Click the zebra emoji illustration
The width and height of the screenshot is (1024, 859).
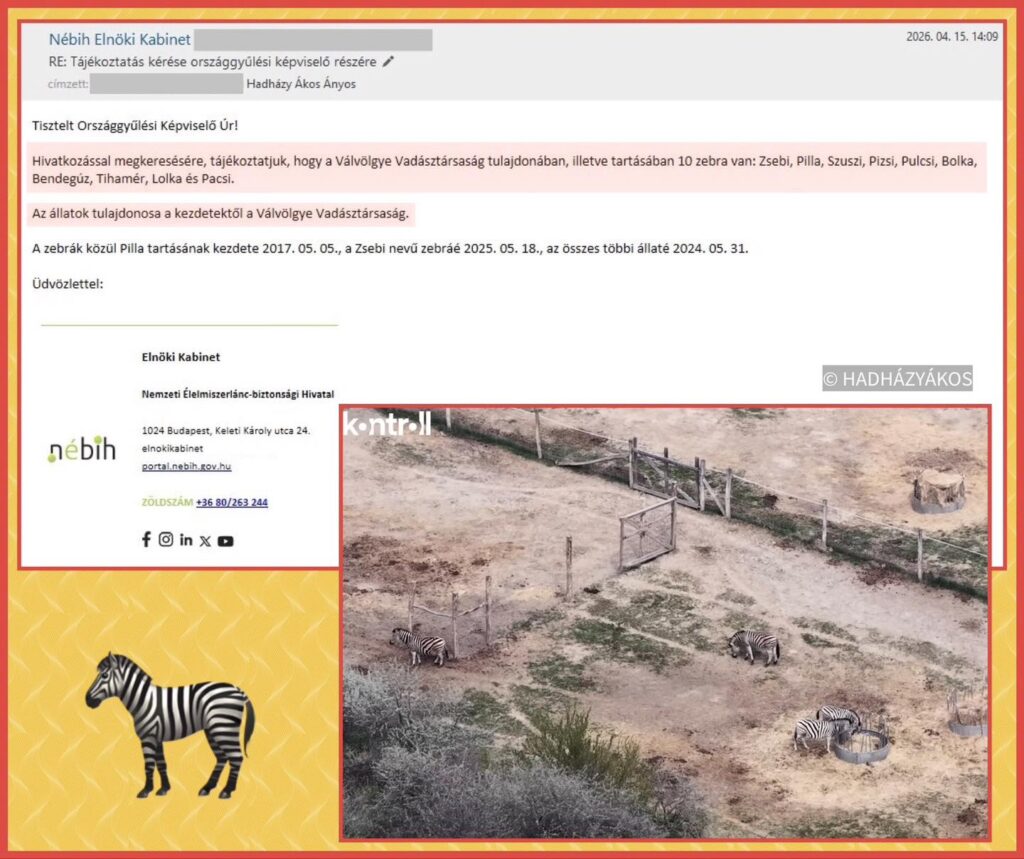point(168,724)
